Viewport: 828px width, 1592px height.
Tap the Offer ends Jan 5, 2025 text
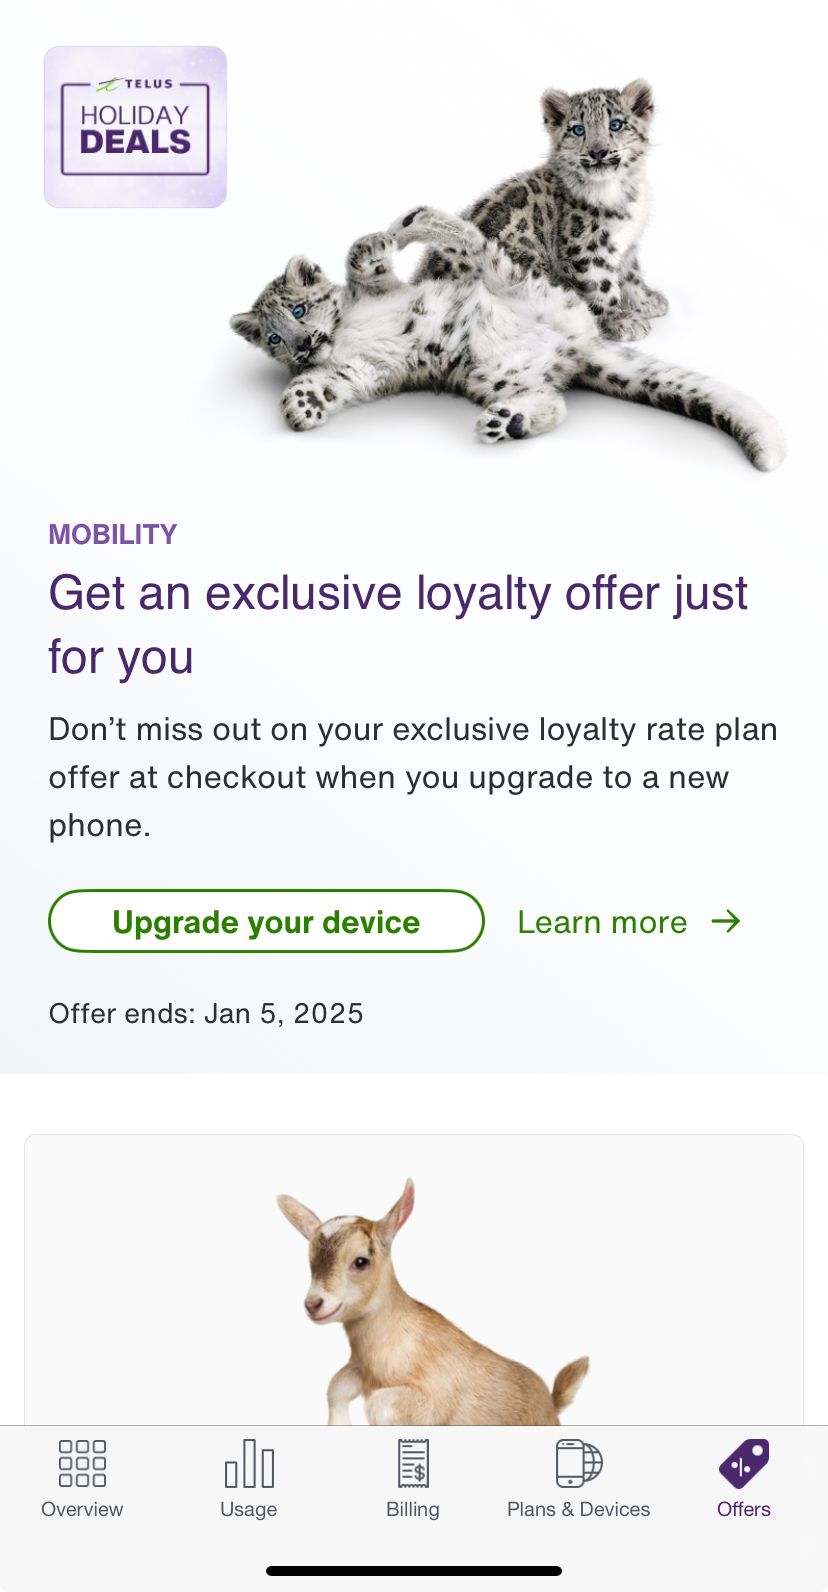pos(206,1013)
